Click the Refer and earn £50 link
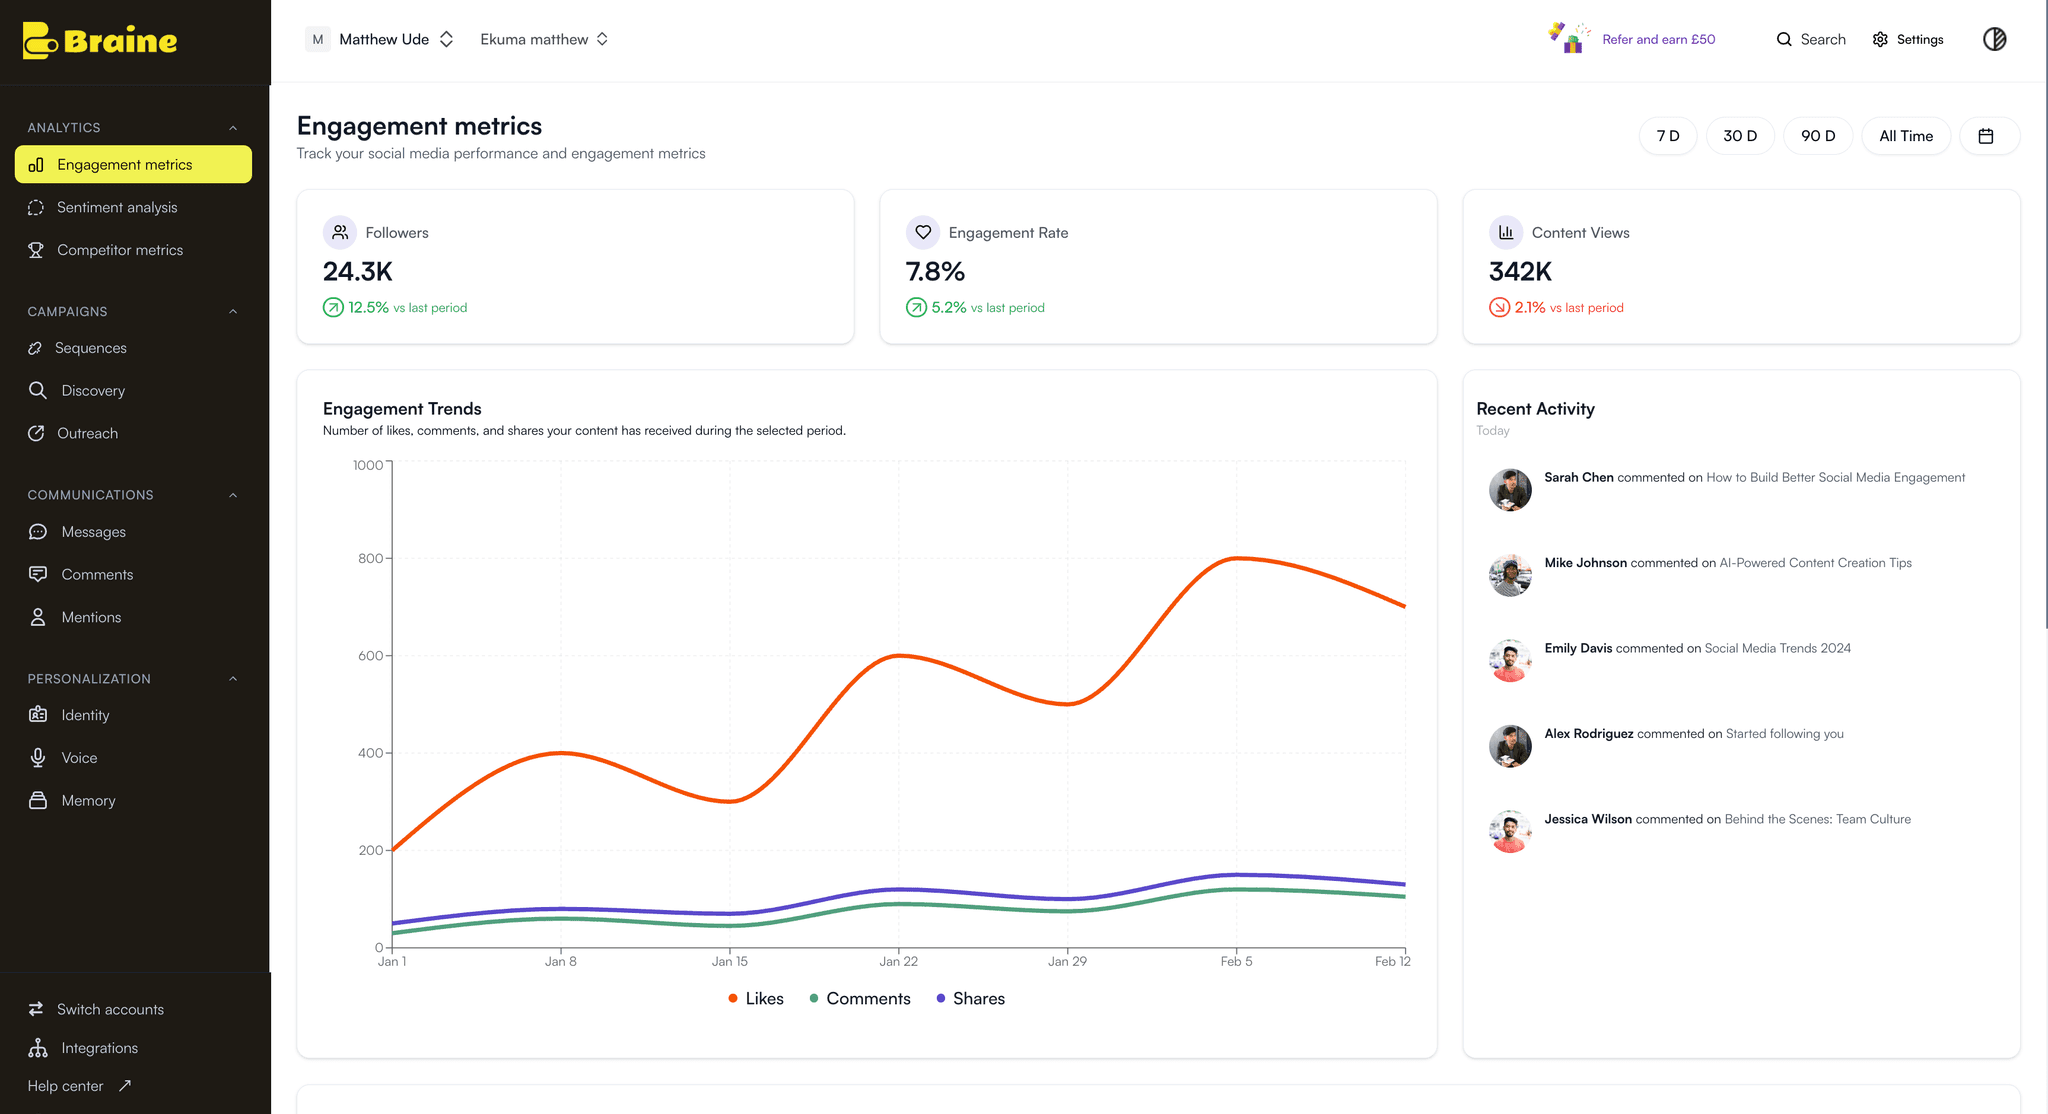This screenshot has width=2048, height=1114. tap(1658, 39)
